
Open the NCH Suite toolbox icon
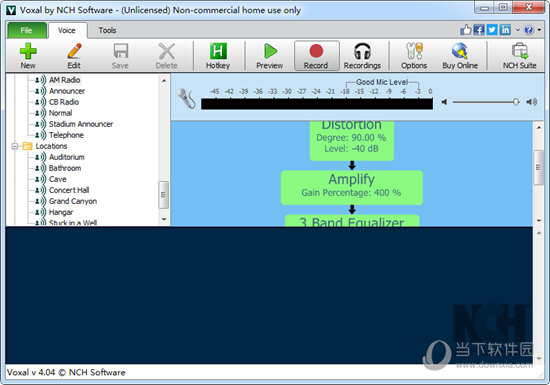[x=519, y=56]
